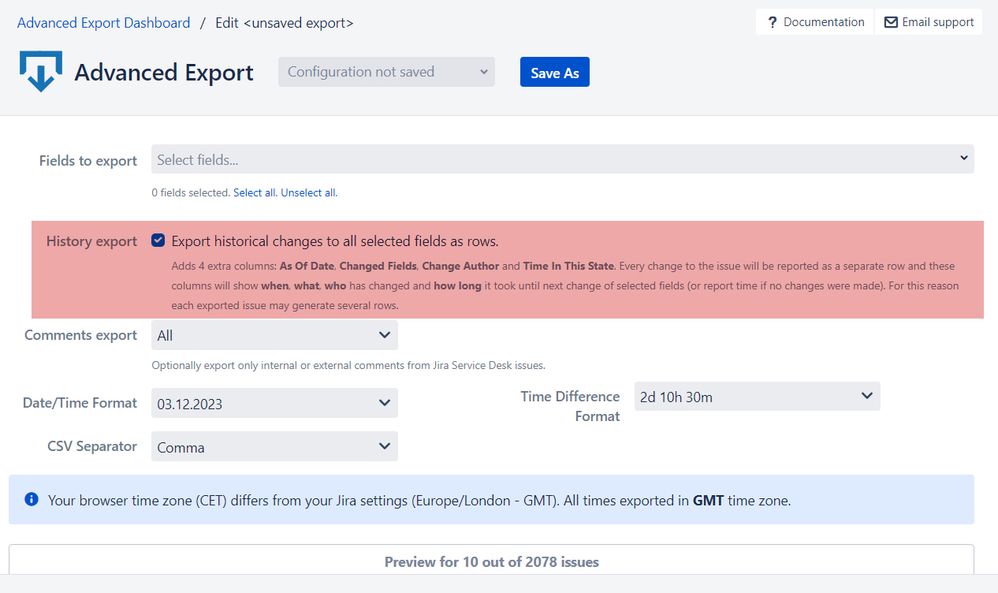Click the 'CSV Separator' label
The height and width of the screenshot is (593, 998).
92,446
